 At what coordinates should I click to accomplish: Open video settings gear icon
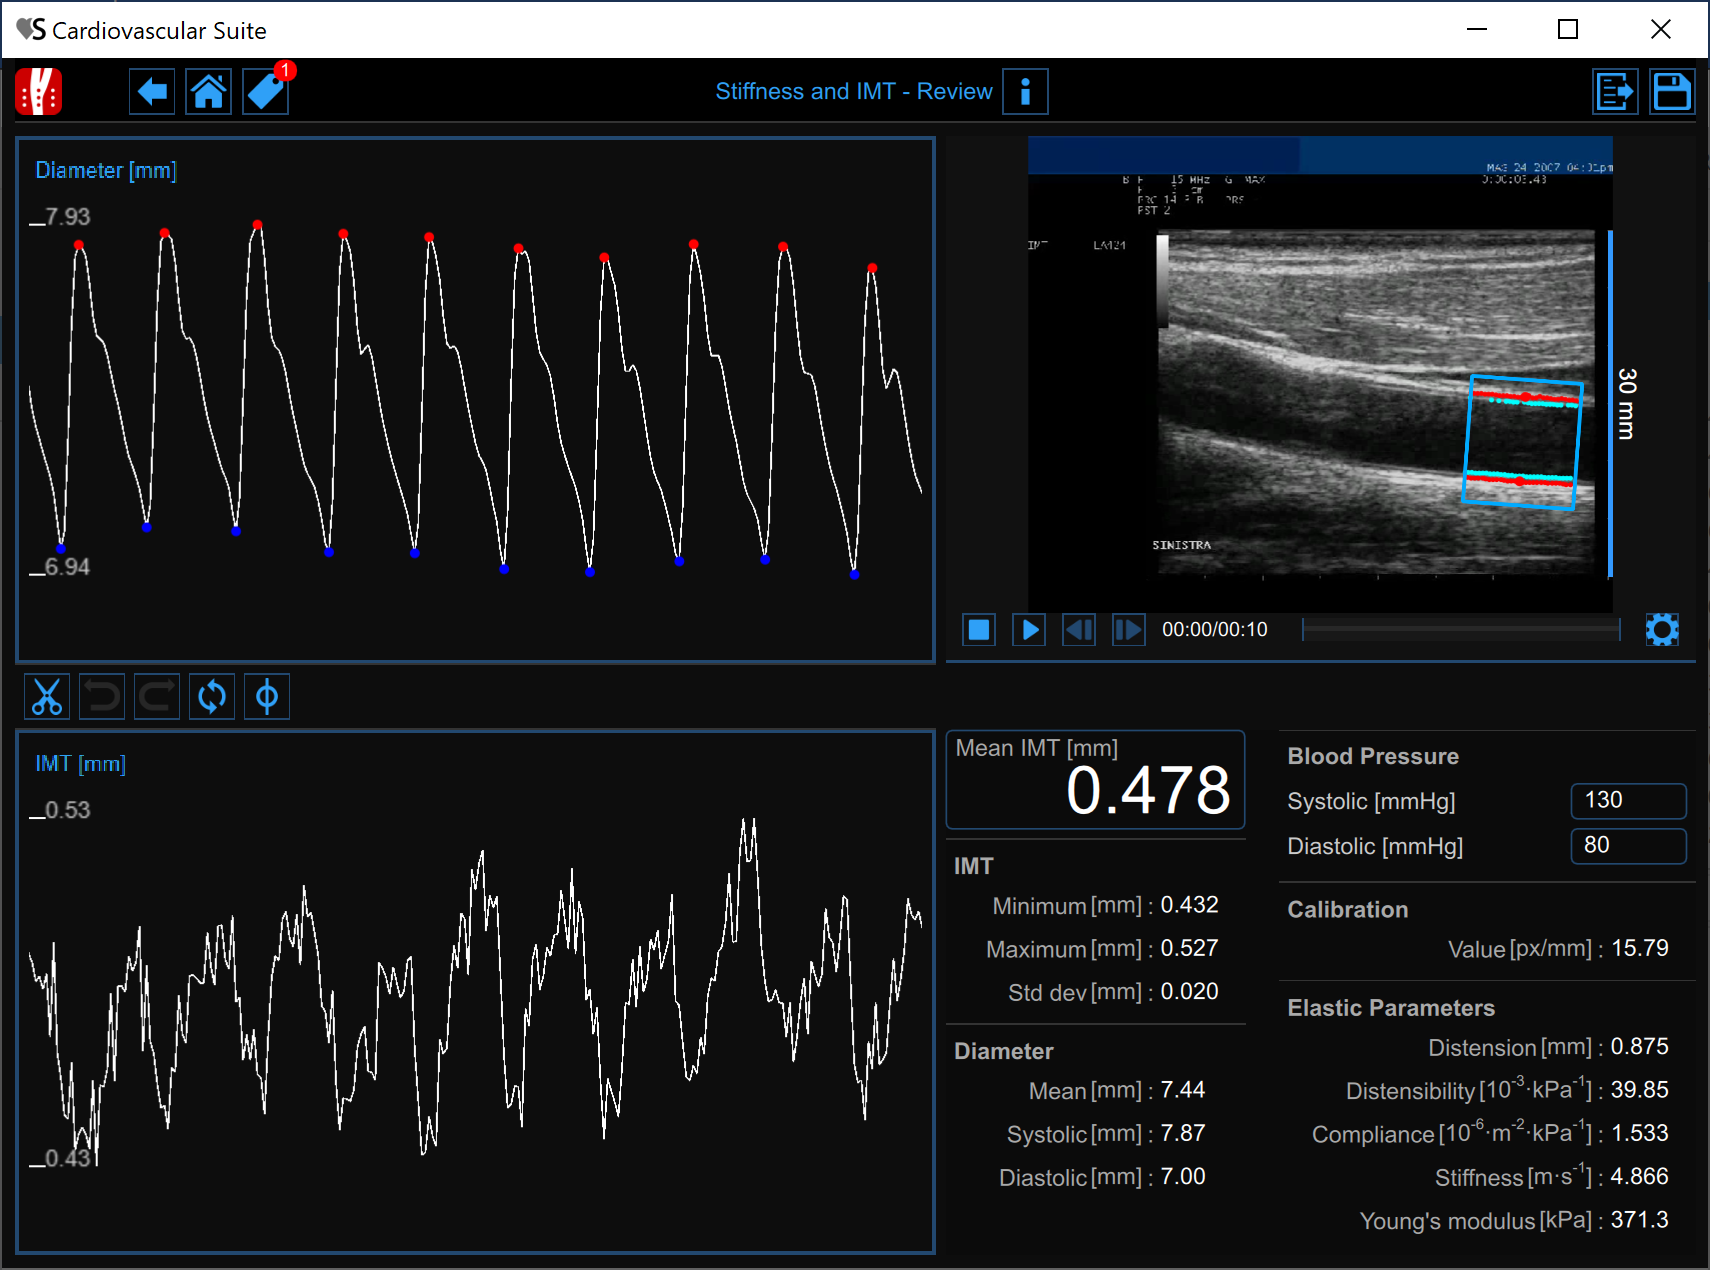(1662, 629)
